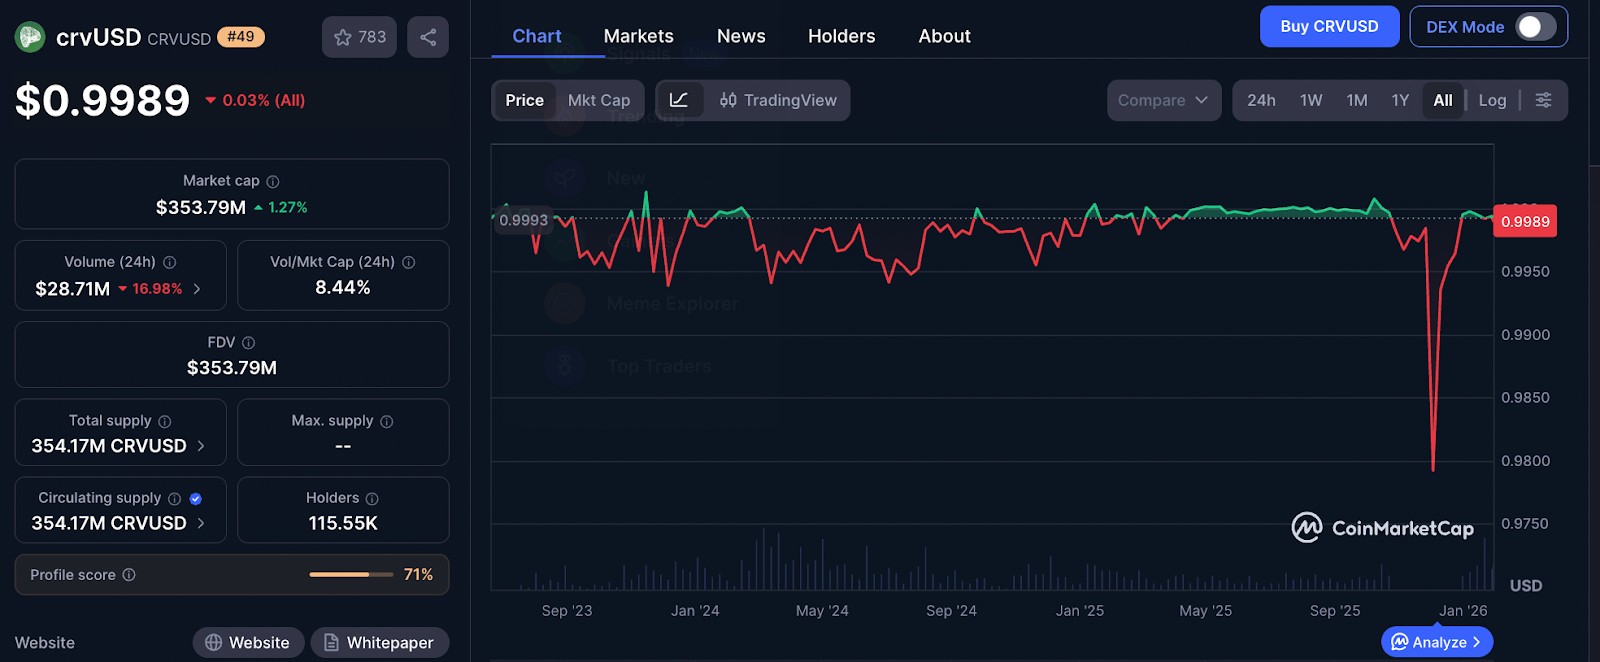Viewport: 1600px width, 662px height.
Task: Open Max. supply info icon
Action: point(387,422)
